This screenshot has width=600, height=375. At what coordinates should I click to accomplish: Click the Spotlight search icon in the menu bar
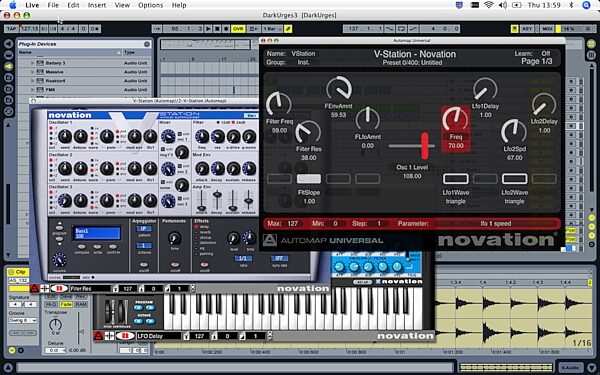point(586,5)
